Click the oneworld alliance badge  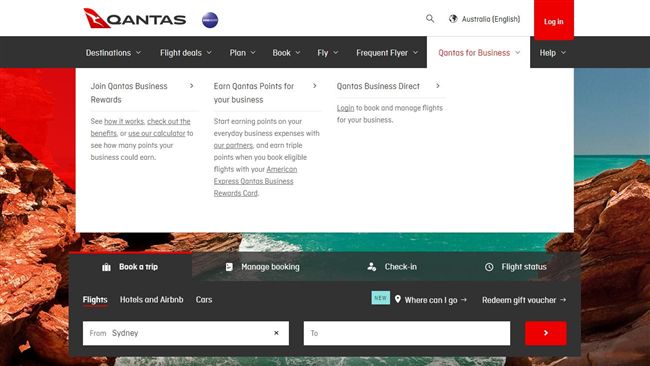pyautogui.click(x=210, y=20)
